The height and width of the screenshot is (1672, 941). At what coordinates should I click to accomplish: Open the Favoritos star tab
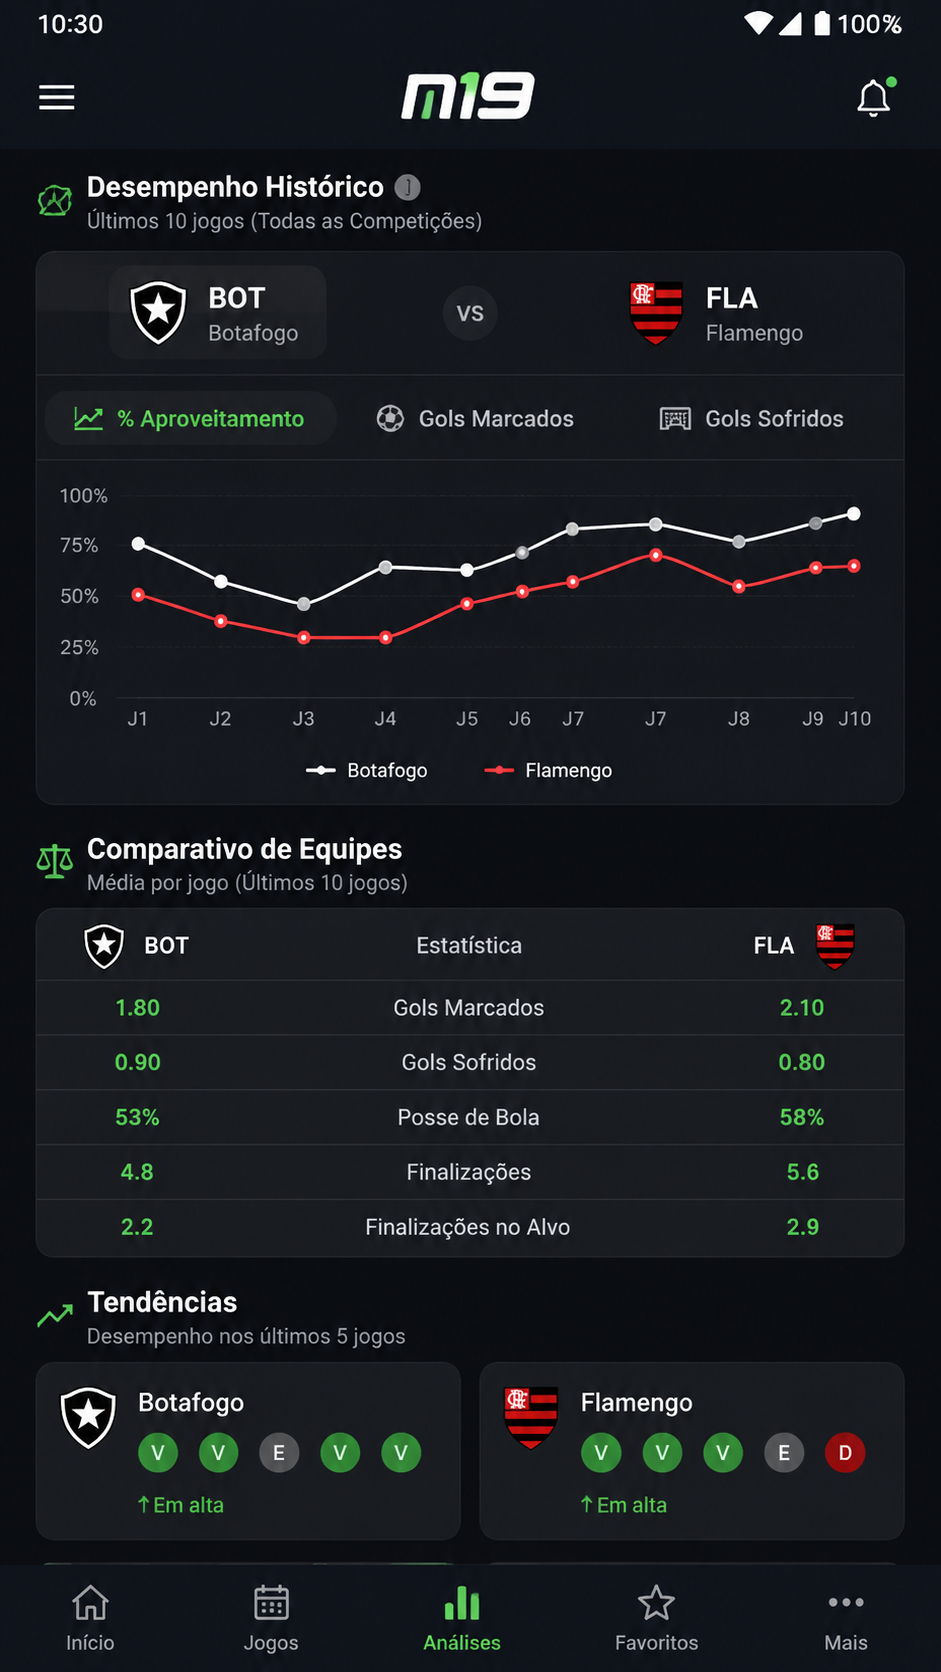pos(656,1617)
